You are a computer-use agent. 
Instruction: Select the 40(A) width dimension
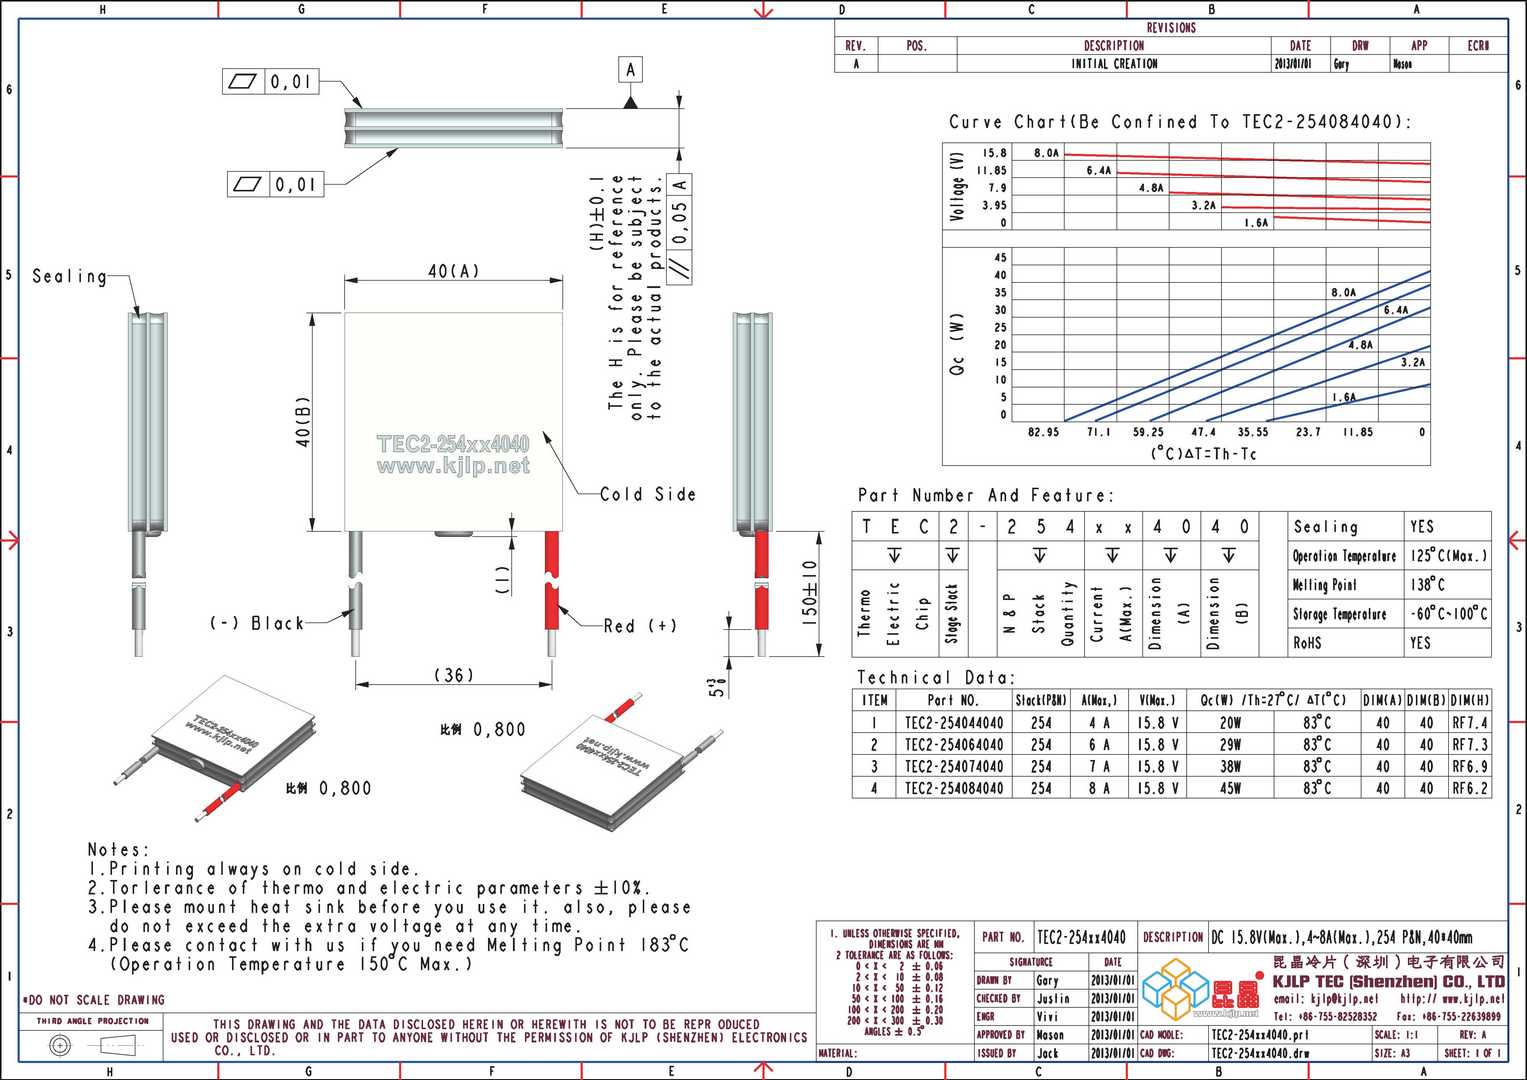(x=453, y=271)
